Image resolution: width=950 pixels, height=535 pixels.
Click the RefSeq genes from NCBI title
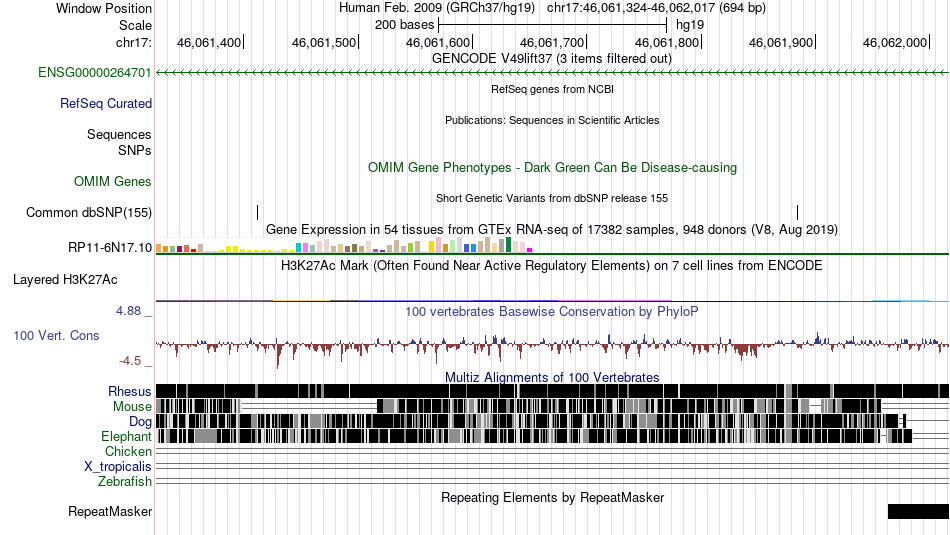[x=553, y=89]
